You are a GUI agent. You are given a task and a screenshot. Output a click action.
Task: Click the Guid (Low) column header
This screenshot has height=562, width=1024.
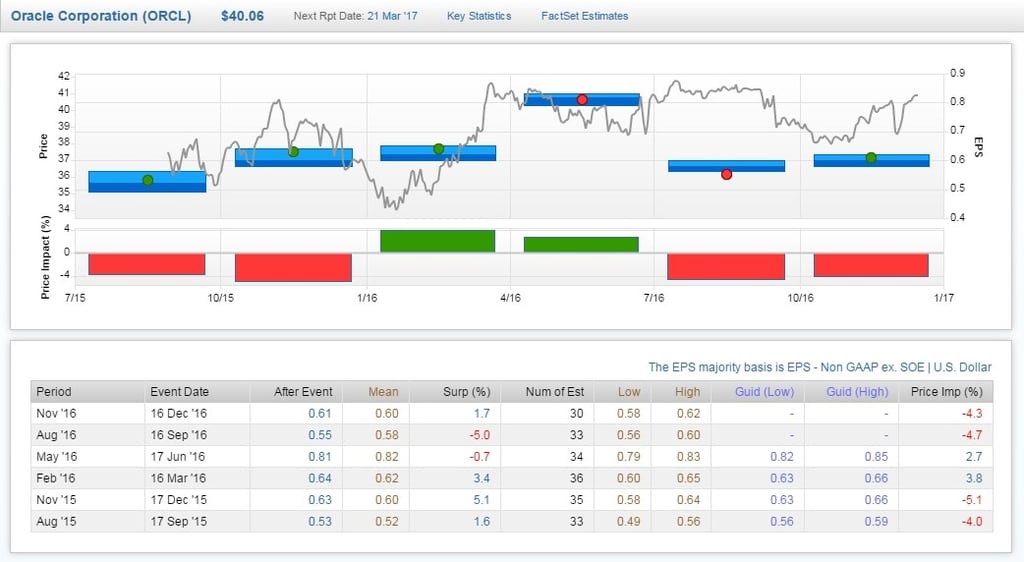pos(758,392)
